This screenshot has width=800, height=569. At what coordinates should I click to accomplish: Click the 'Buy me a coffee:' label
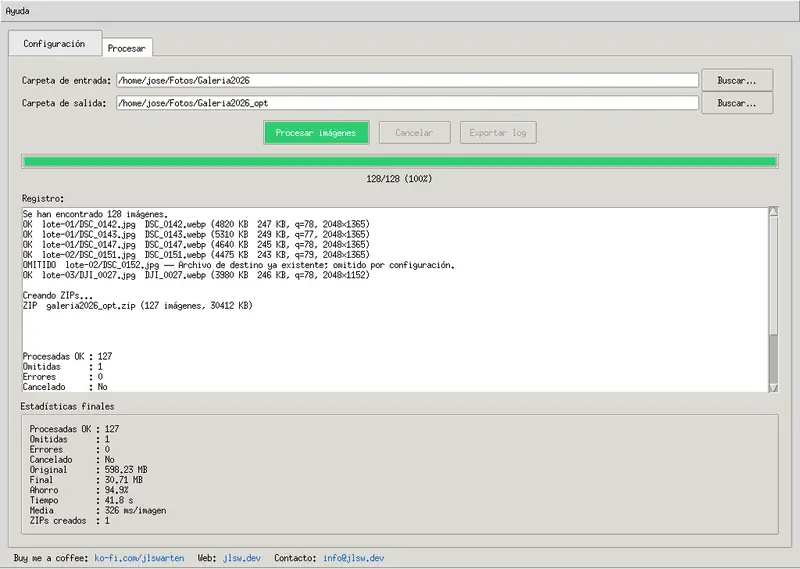51,558
